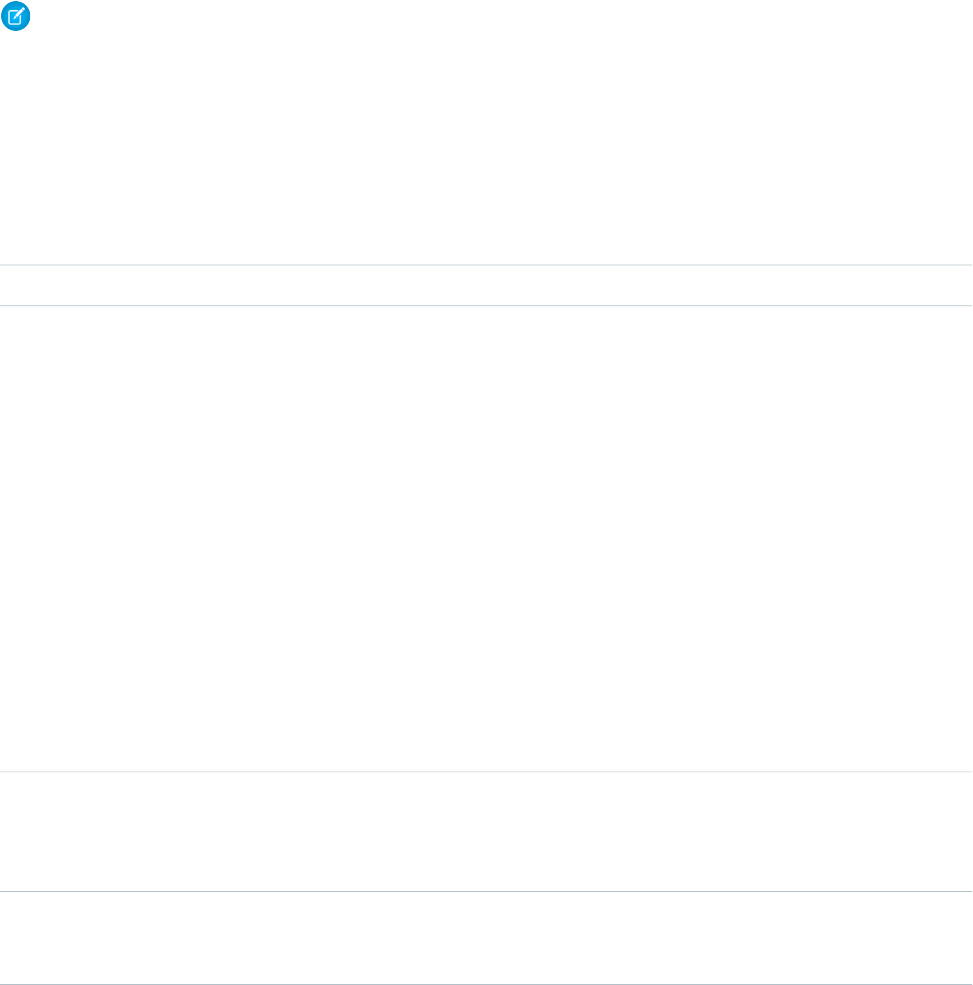Viewport: 973px width, 985px height.
Task: Click inside the tall first table row
Action: tap(486, 538)
